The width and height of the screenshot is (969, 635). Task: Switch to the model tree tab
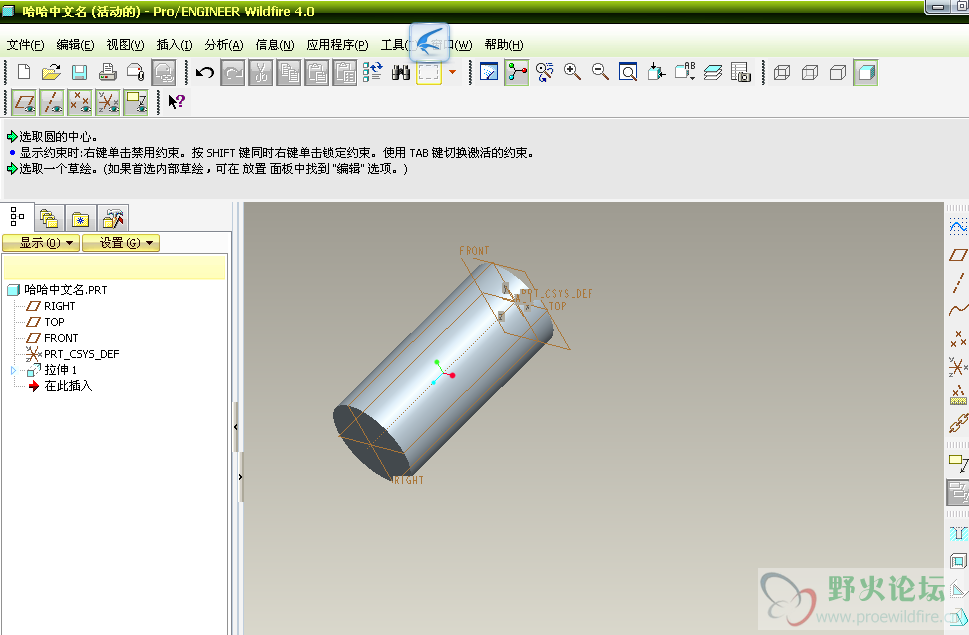tap(17, 217)
